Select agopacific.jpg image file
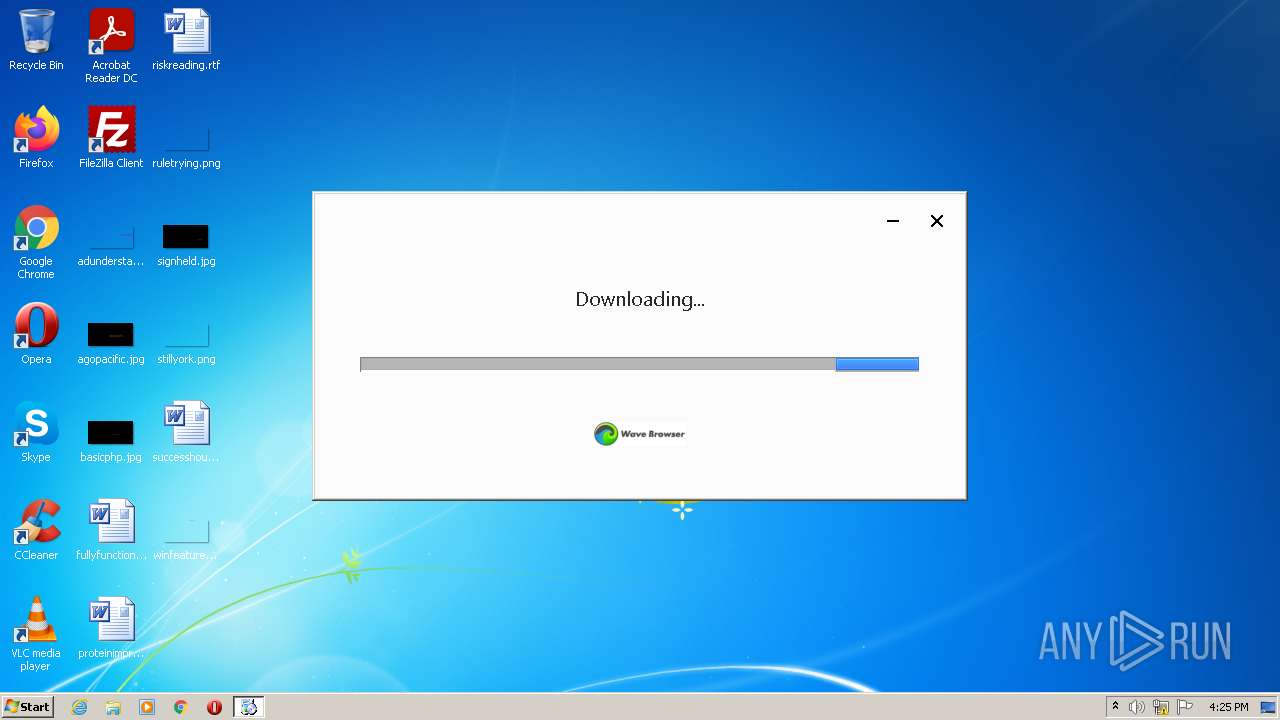The height and width of the screenshot is (720, 1280). [x=111, y=342]
